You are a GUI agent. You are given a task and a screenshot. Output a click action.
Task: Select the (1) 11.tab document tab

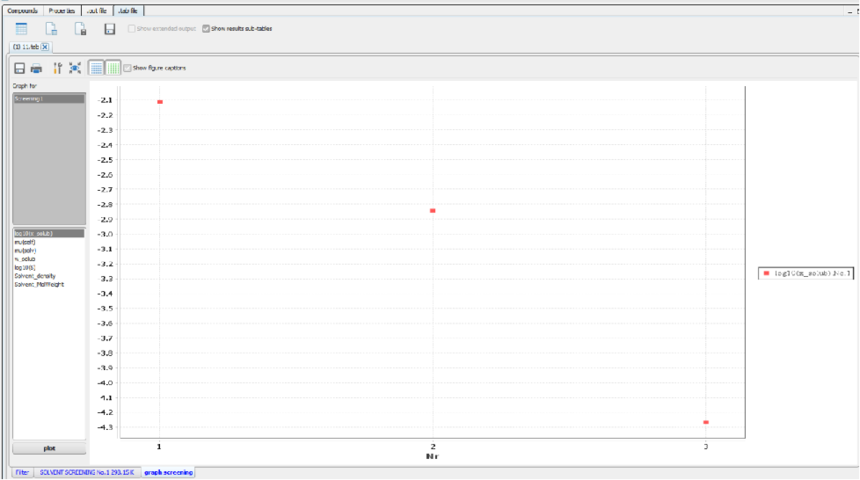coord(26,47)
